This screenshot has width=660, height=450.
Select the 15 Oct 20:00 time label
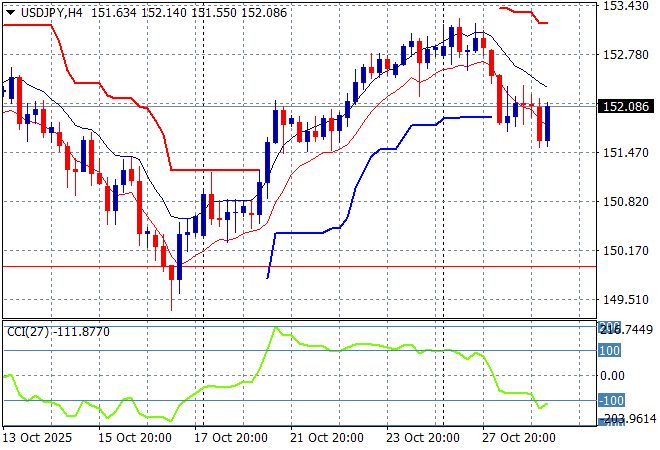pos(135,438)
